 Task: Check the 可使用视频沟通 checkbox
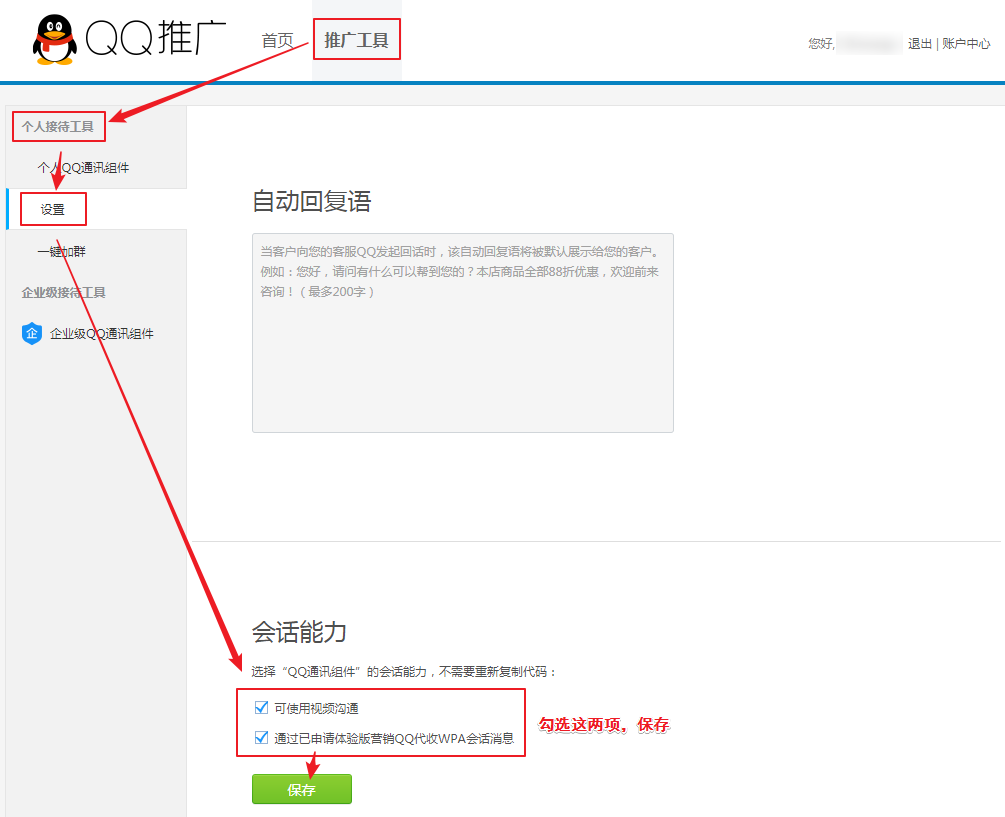pyautogui.click(x=262, y=707)
